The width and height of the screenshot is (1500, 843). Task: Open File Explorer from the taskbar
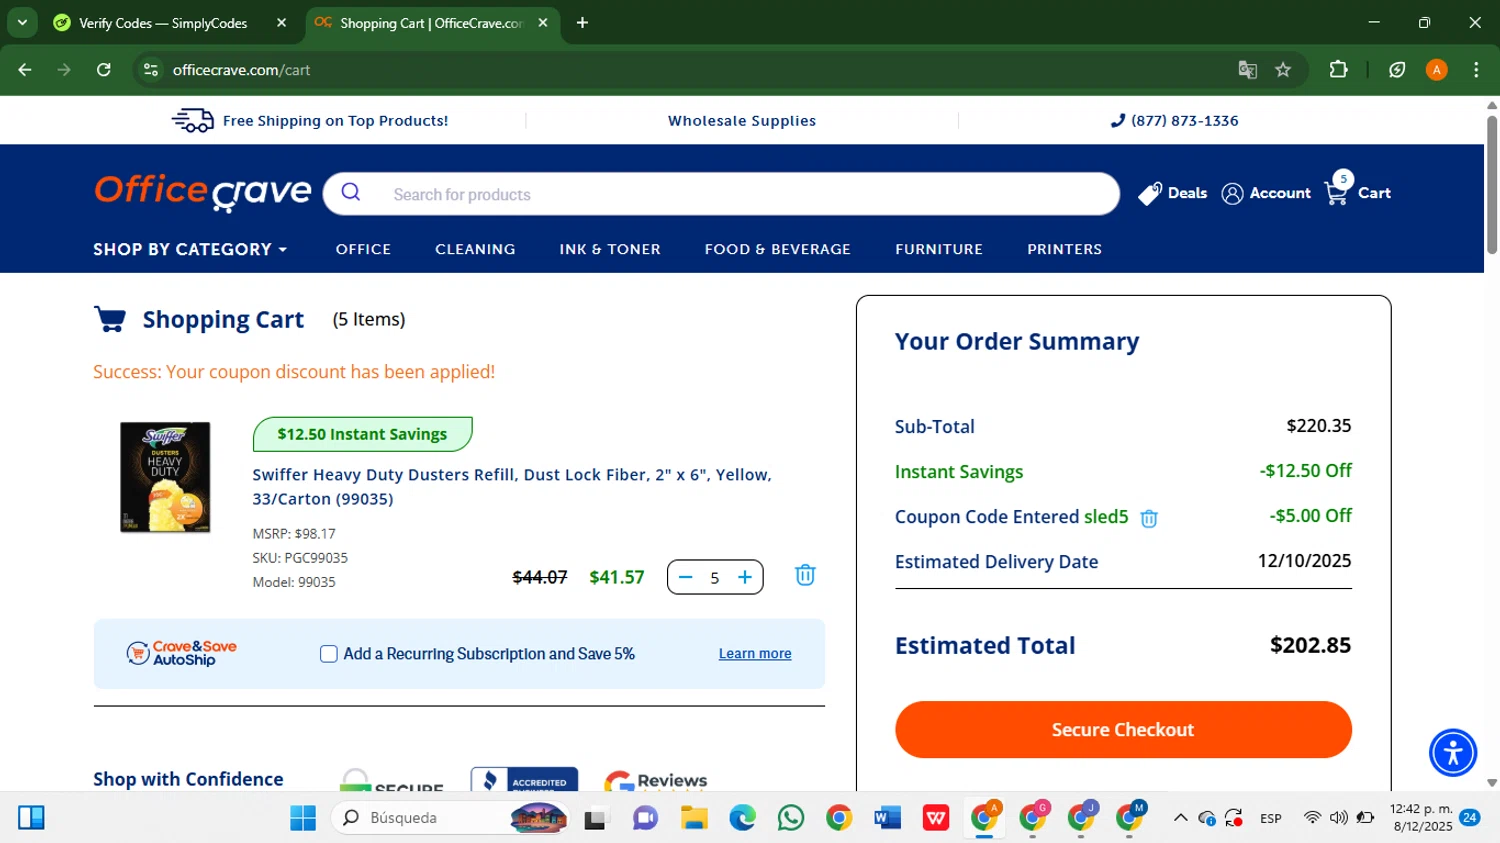tap(694, 818)
